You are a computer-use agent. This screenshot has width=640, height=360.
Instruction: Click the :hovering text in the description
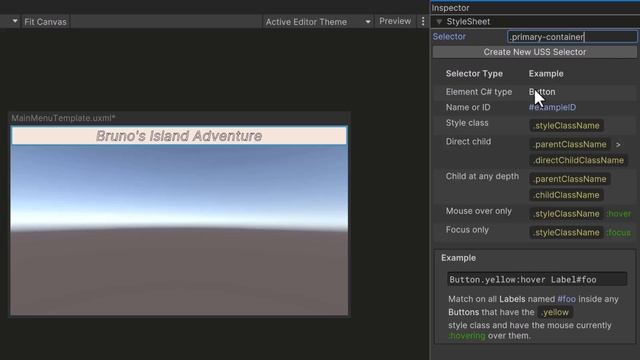click(467, 336)
